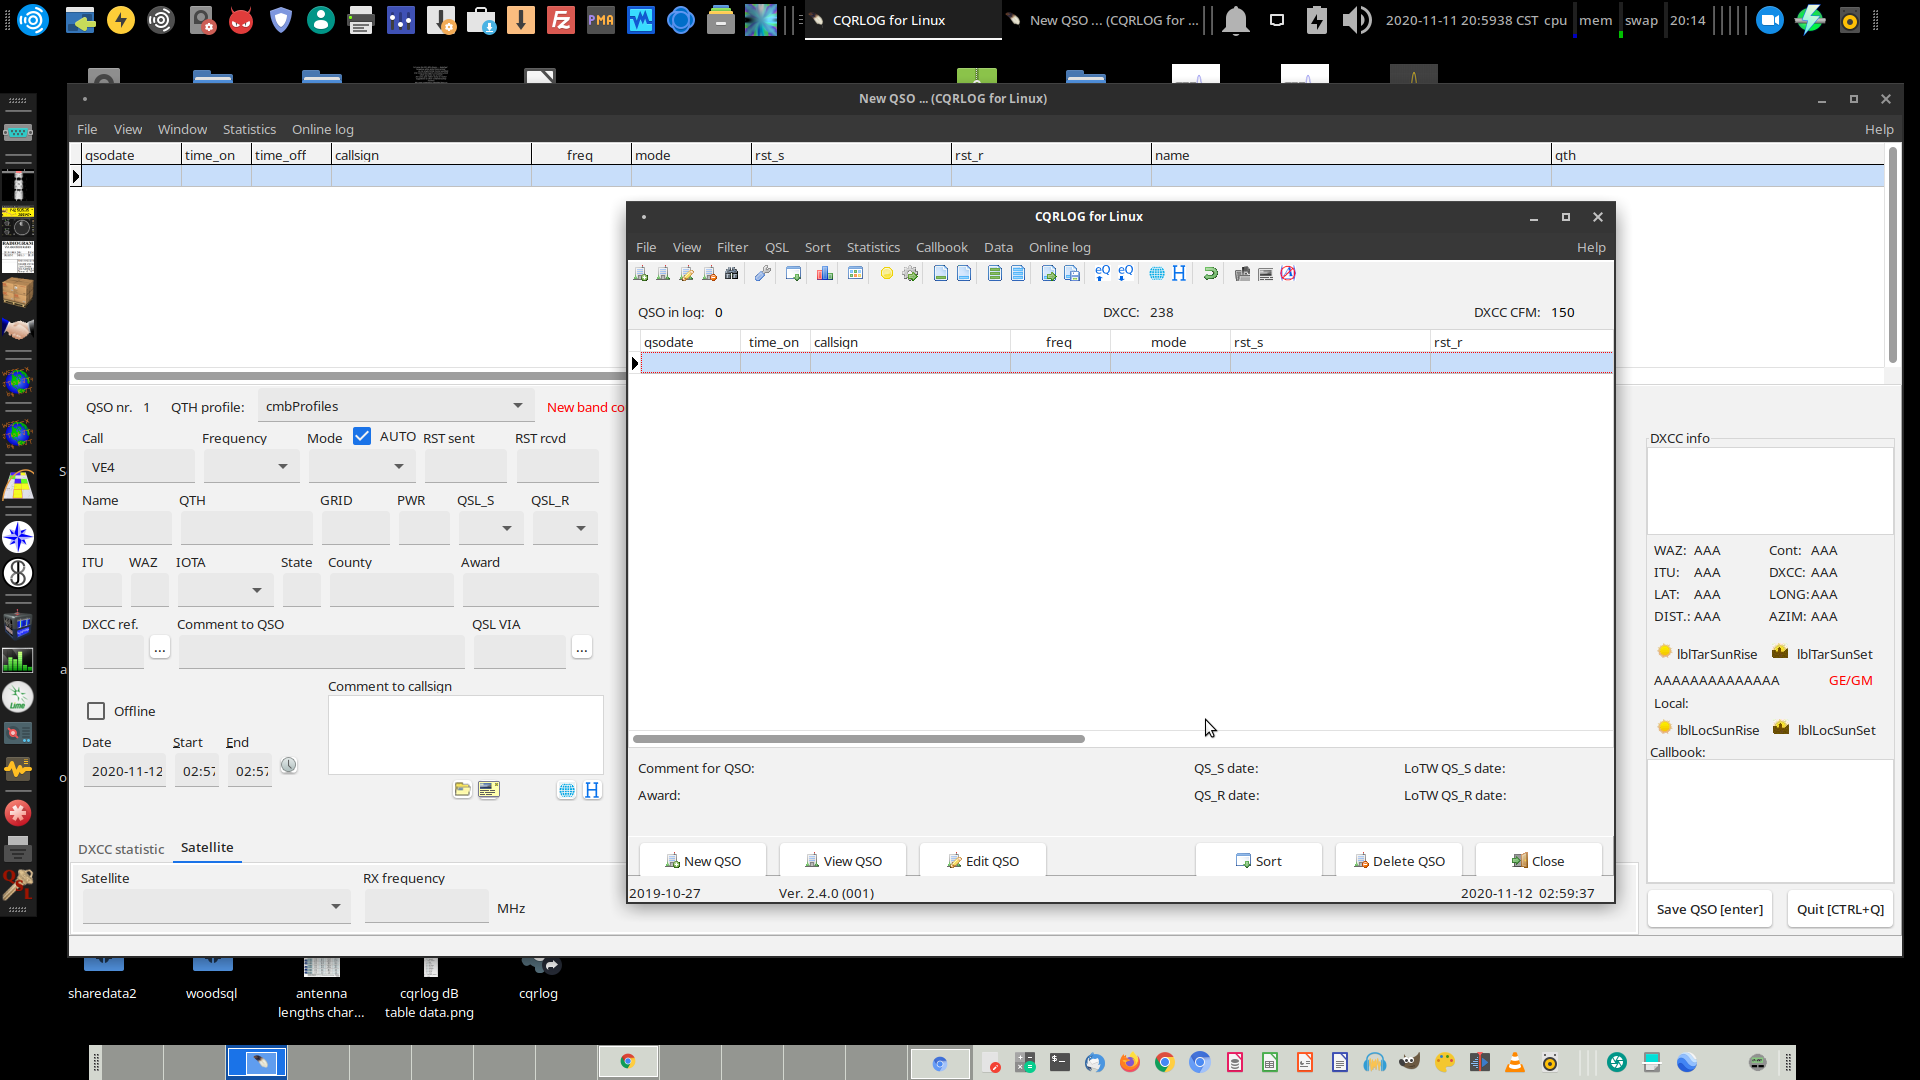Open Callbook menu in CQRLOG window
This screenshot has height=1080, width=1920.
942,247
